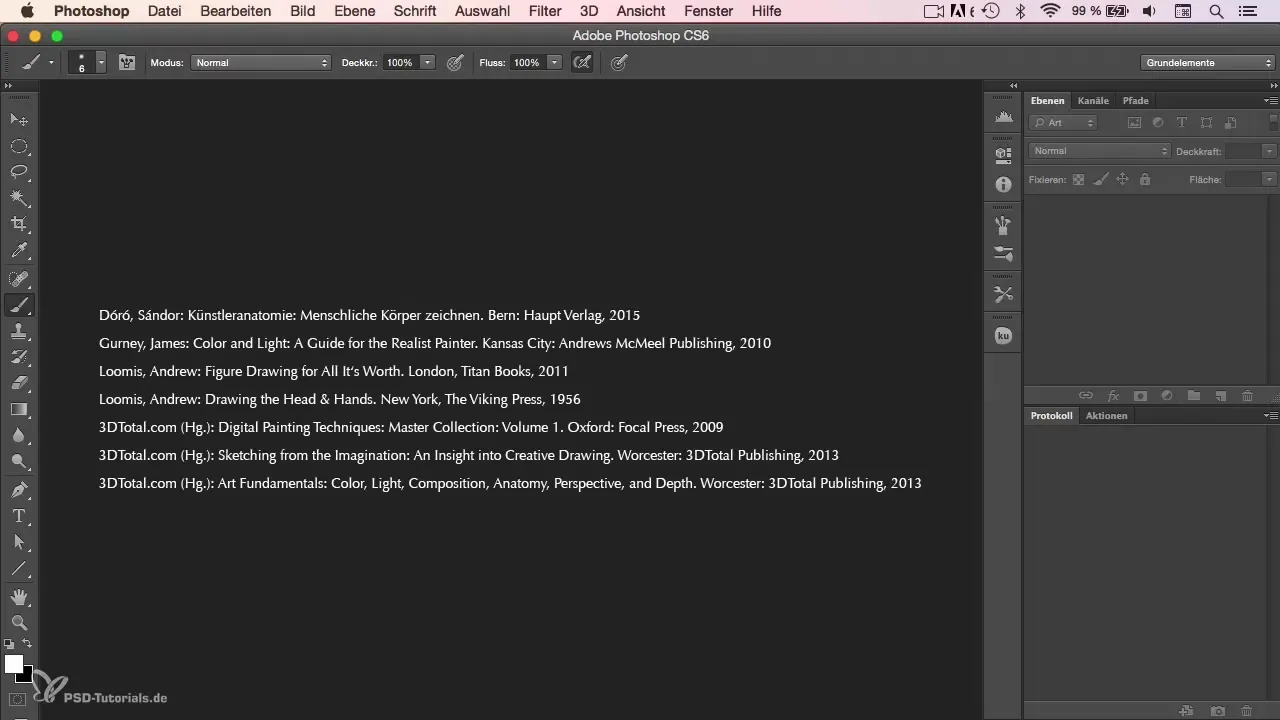Image resolution: width=1280 pixels, height=720 pixels.
Task: Toggle pressure for opacity button
Action: pos(455,62)
